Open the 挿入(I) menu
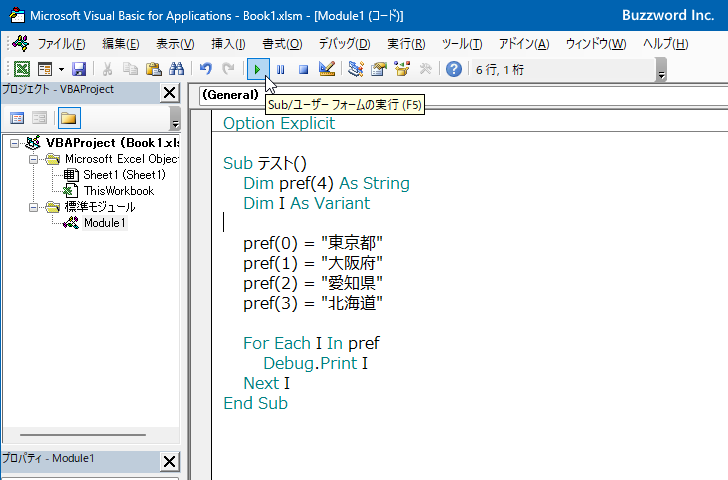Image resolution: width=728 pixels, height=480 pixels. (228, 44)
